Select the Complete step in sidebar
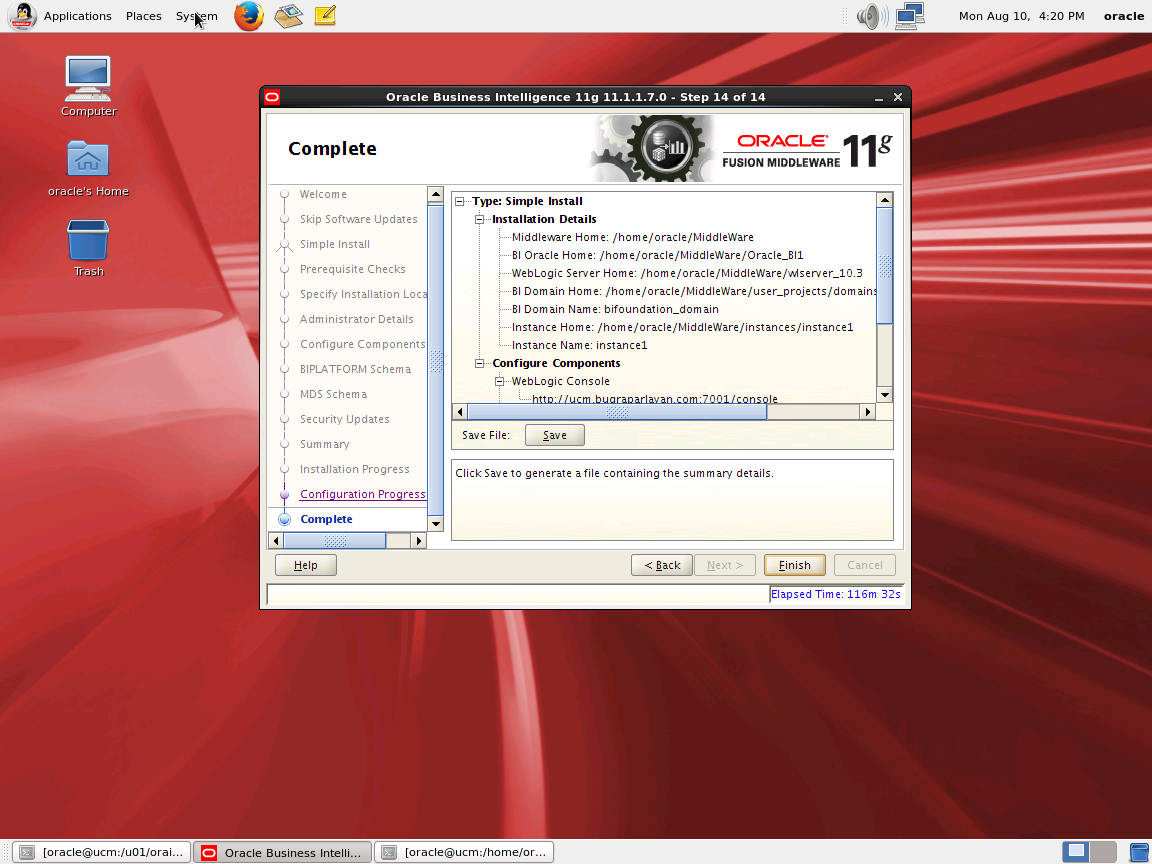Screen dimensions: 1152x864 326,519
